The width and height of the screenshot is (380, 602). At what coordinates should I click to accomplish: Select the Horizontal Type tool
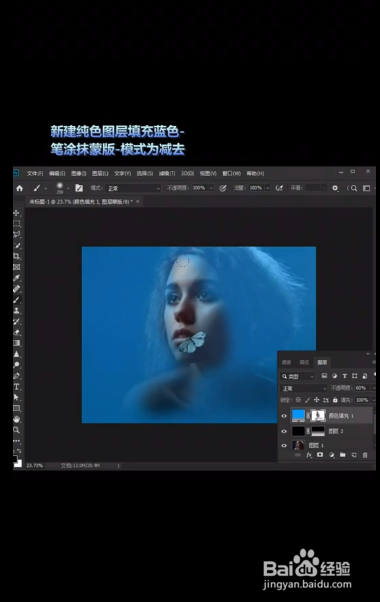click(x=17, y=387)
